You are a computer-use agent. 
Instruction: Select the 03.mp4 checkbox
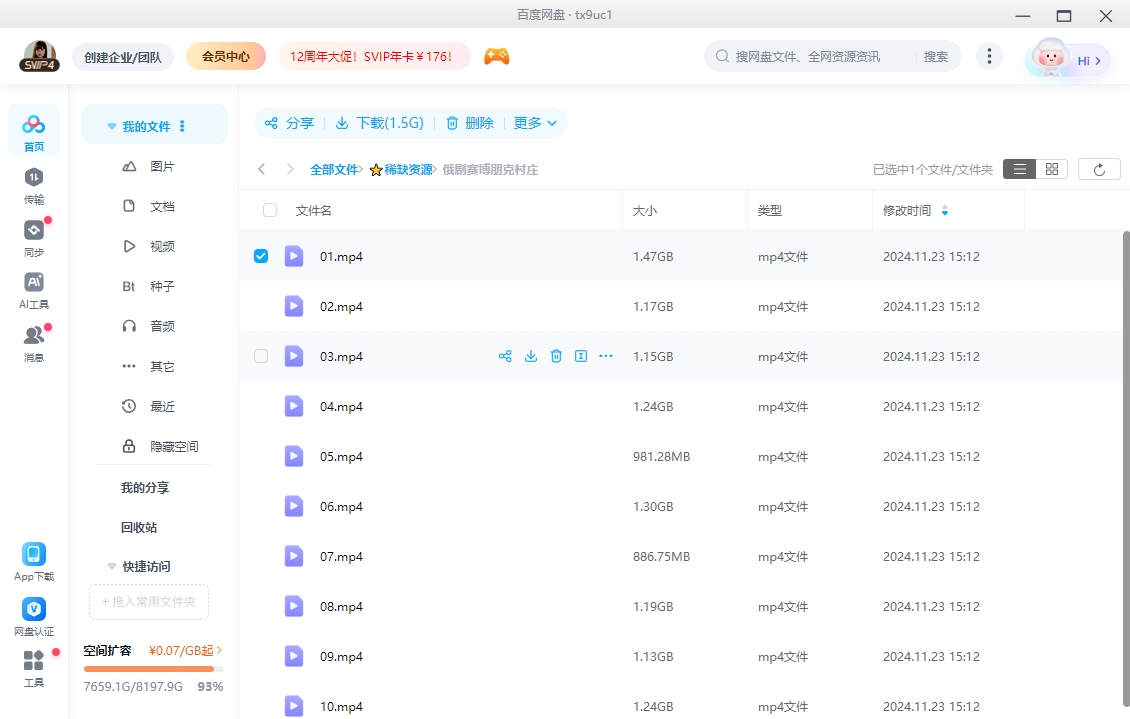[x=261, y=356]
